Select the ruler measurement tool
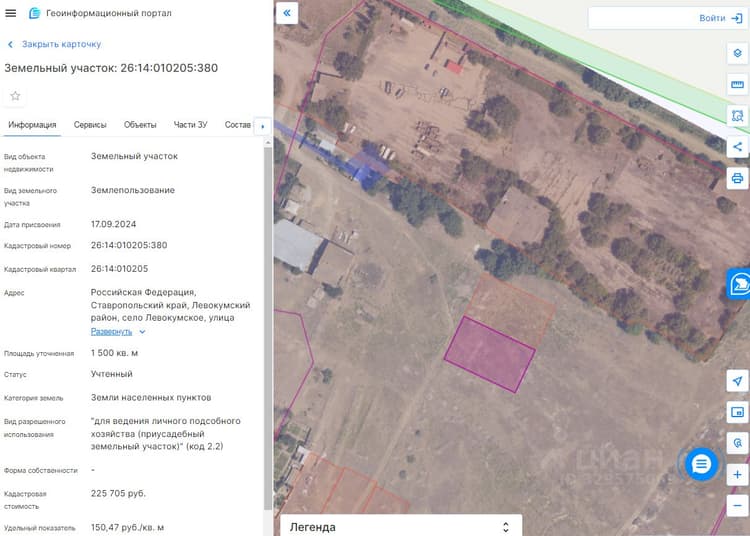The width and height of the screenshot is (750, 536). (737, 85)
